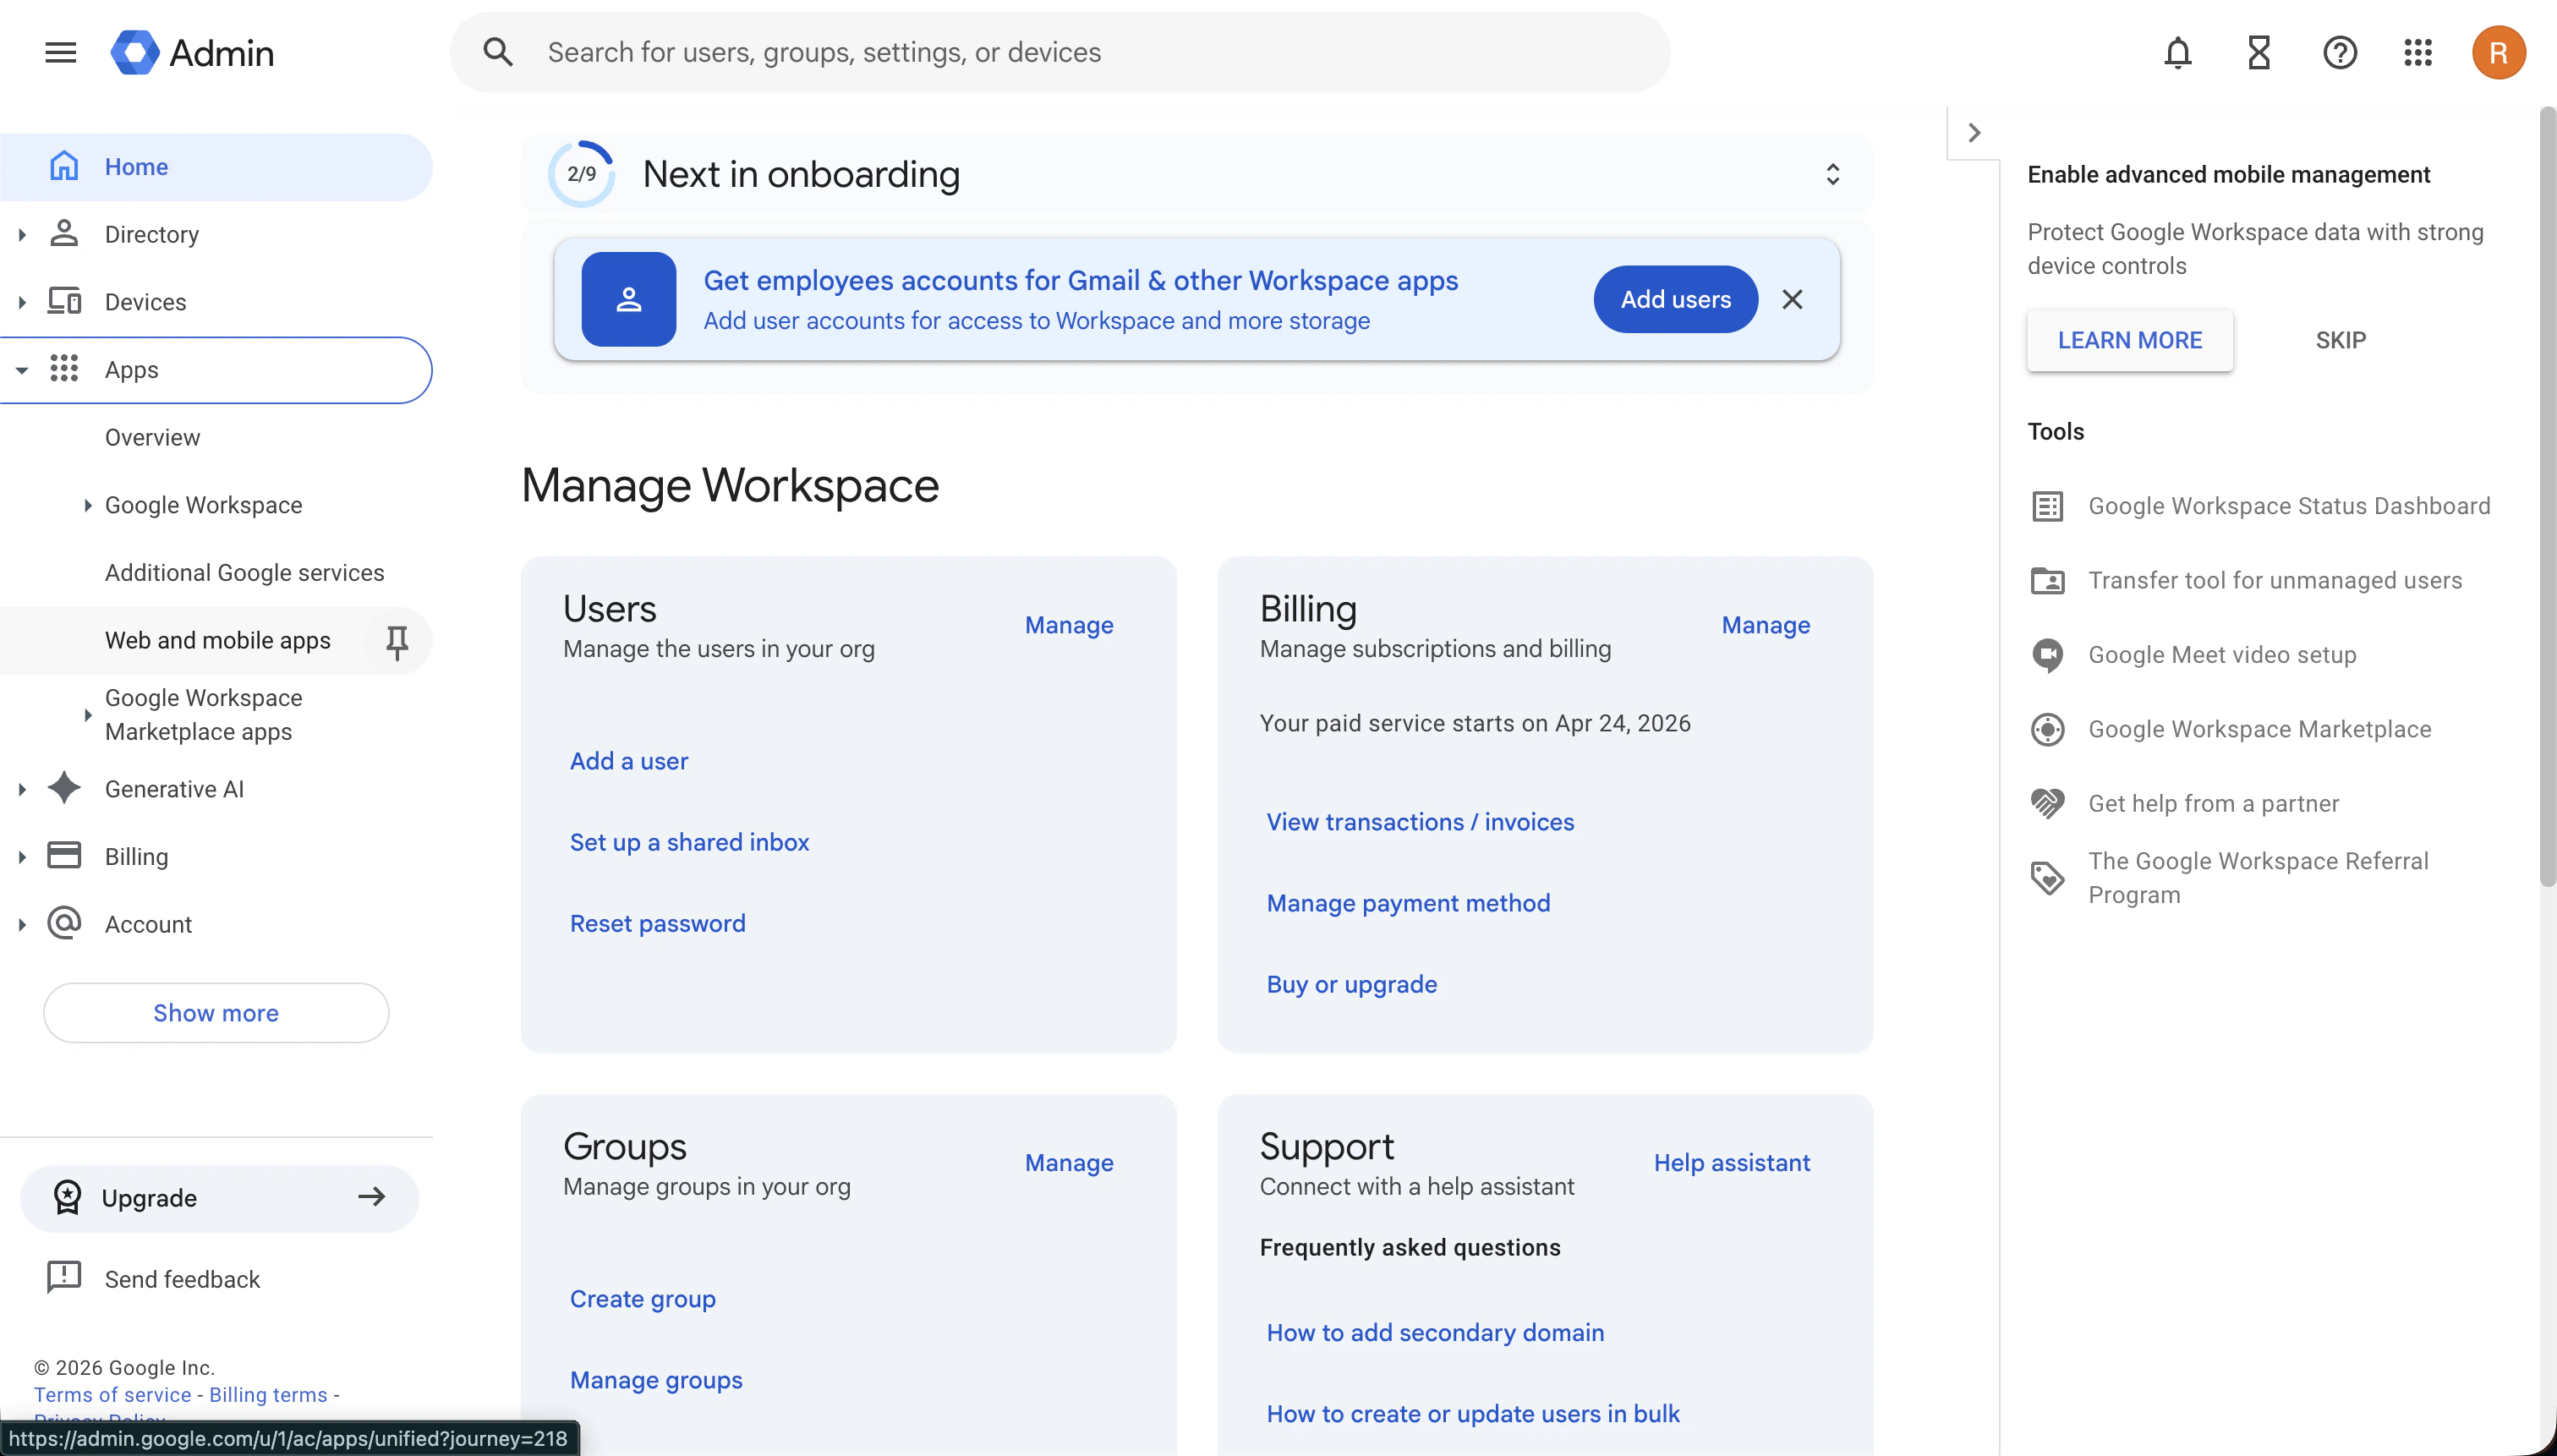
Task: Open the Google Meet video setup tool
Action: click(x=2221, y=655)
